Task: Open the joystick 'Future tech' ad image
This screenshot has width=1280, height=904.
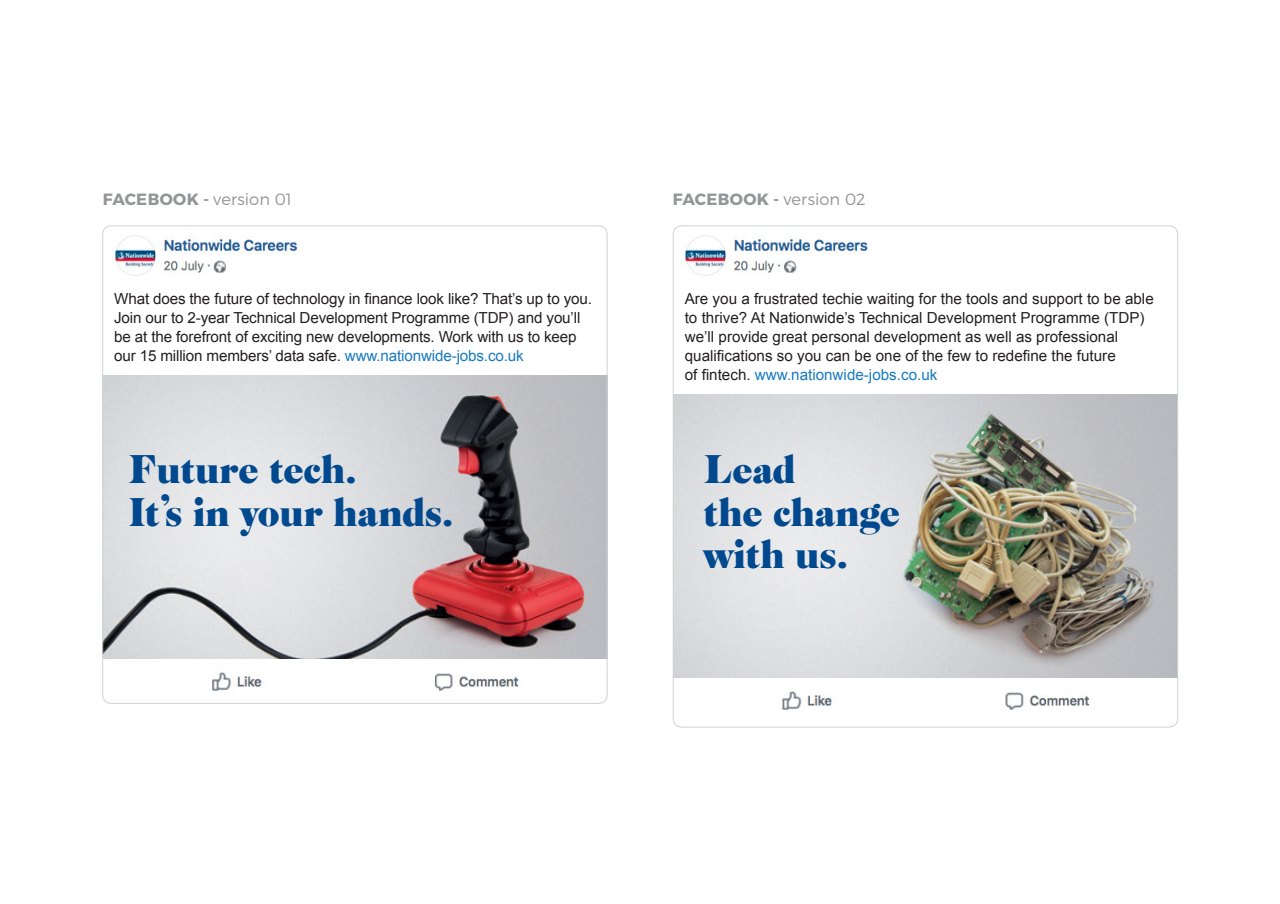Action: click(355, 517)
